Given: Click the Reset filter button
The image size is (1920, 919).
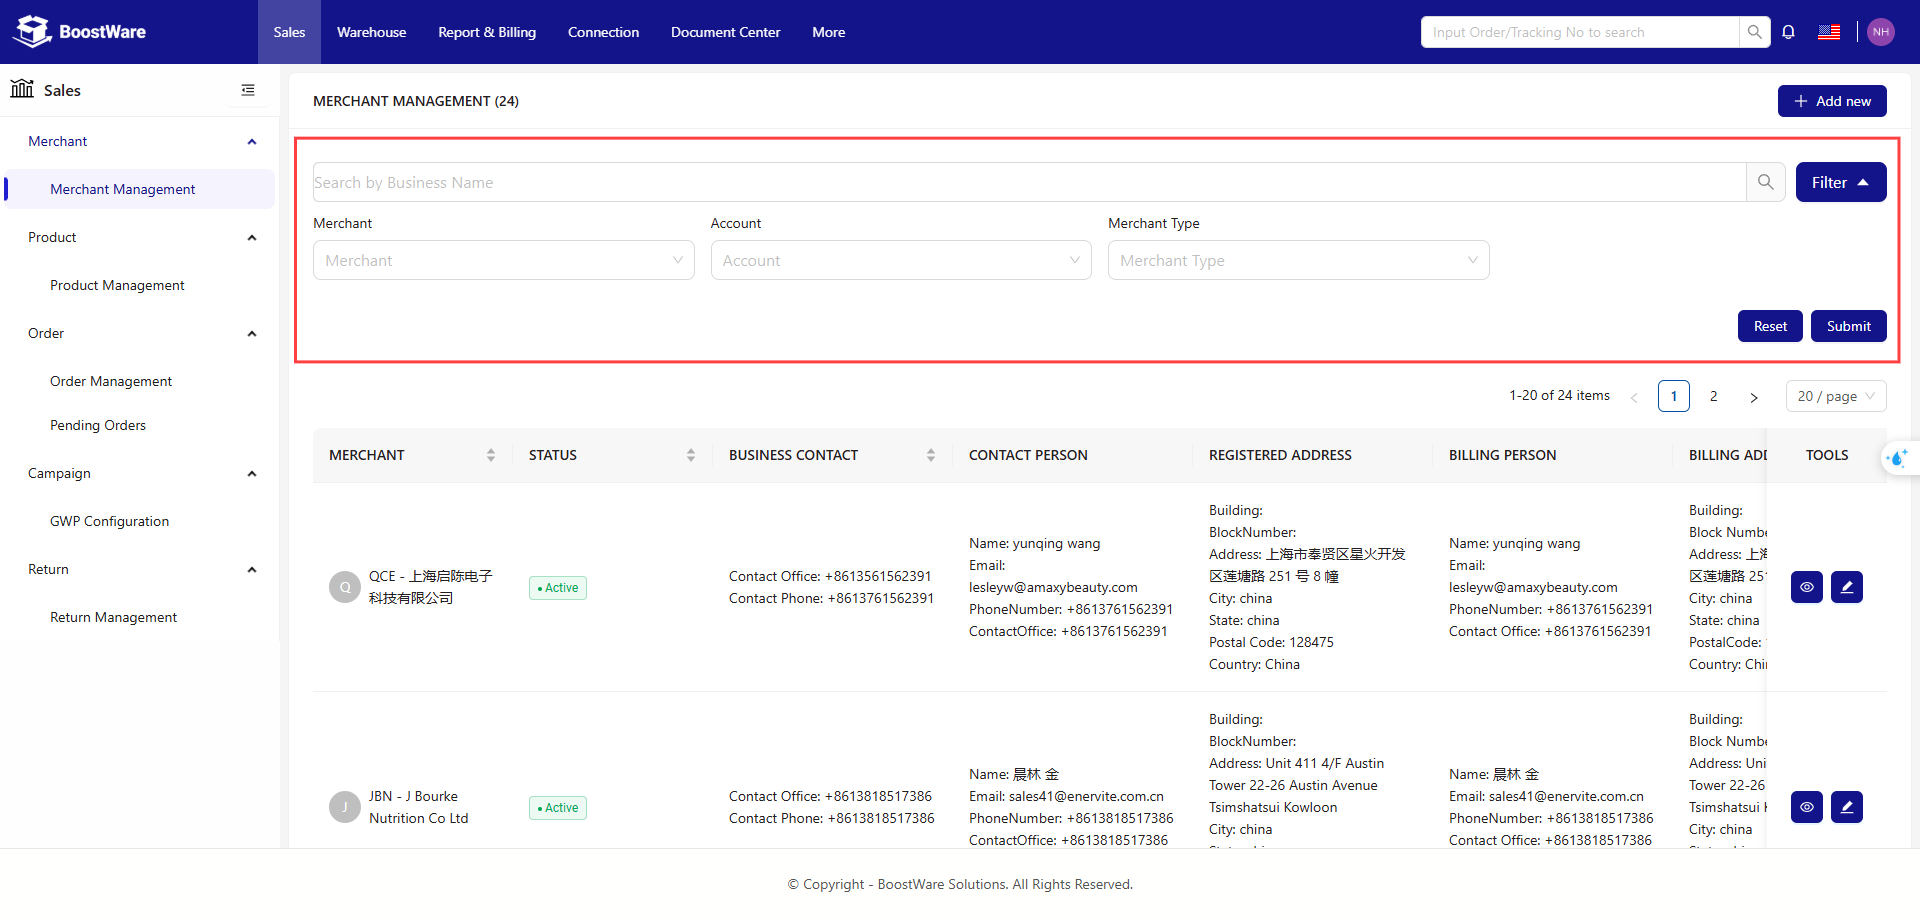Looking at the screenshot, I should pyautogui.click(x=1770, y=326).
